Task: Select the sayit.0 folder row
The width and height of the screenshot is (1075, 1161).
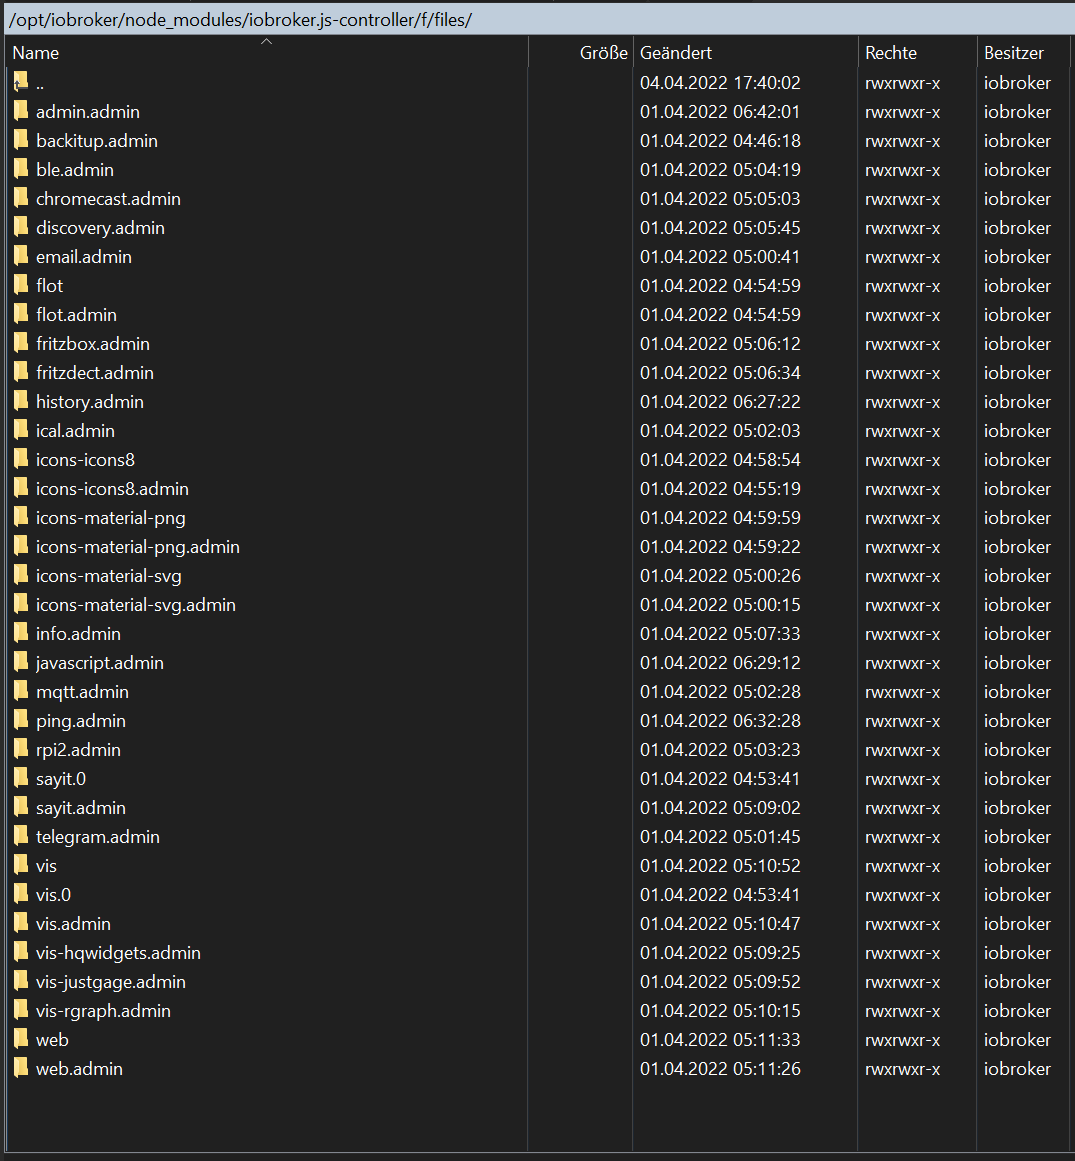Action: pos(61,778)
